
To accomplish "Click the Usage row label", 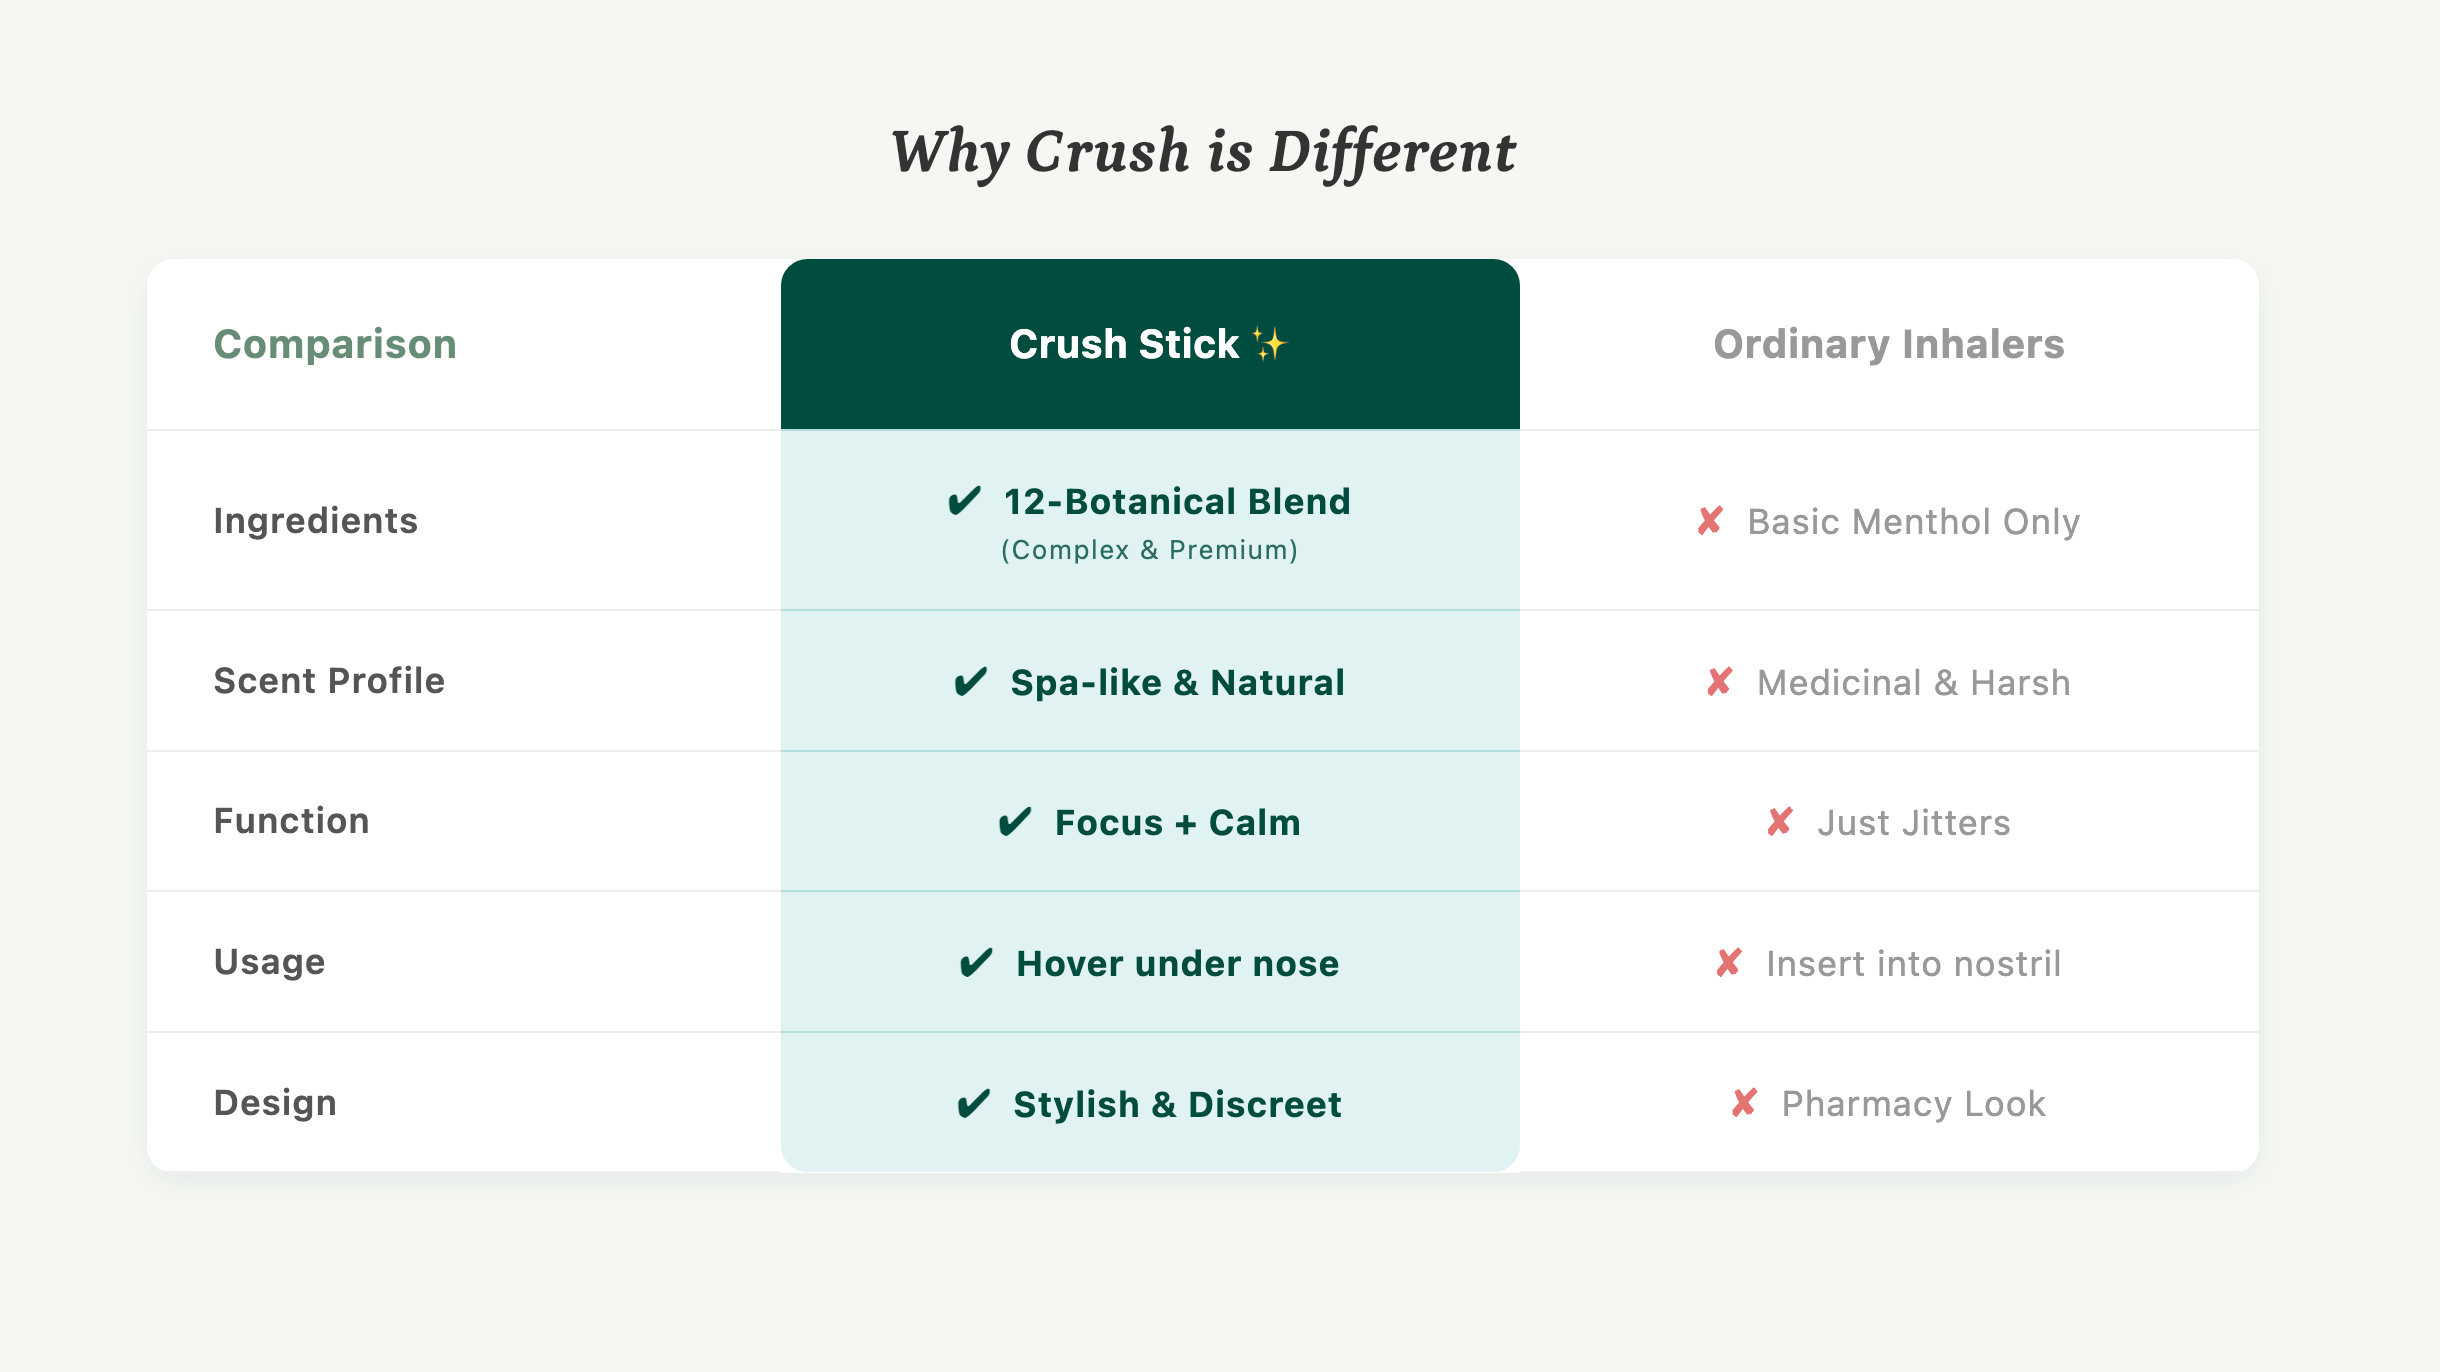I will point(270,962).
